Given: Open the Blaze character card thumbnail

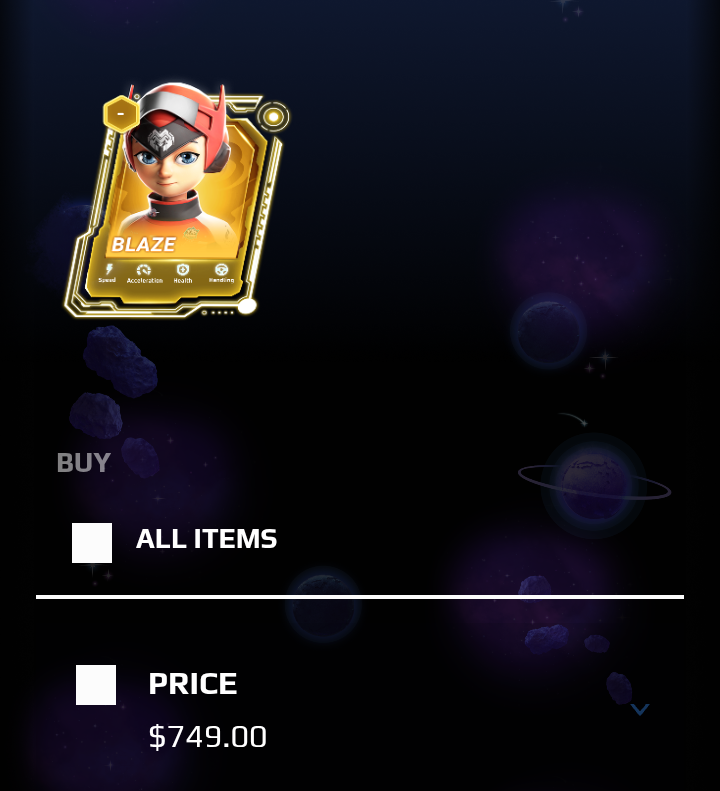Looking at the screenshot, I should (177, 200).
